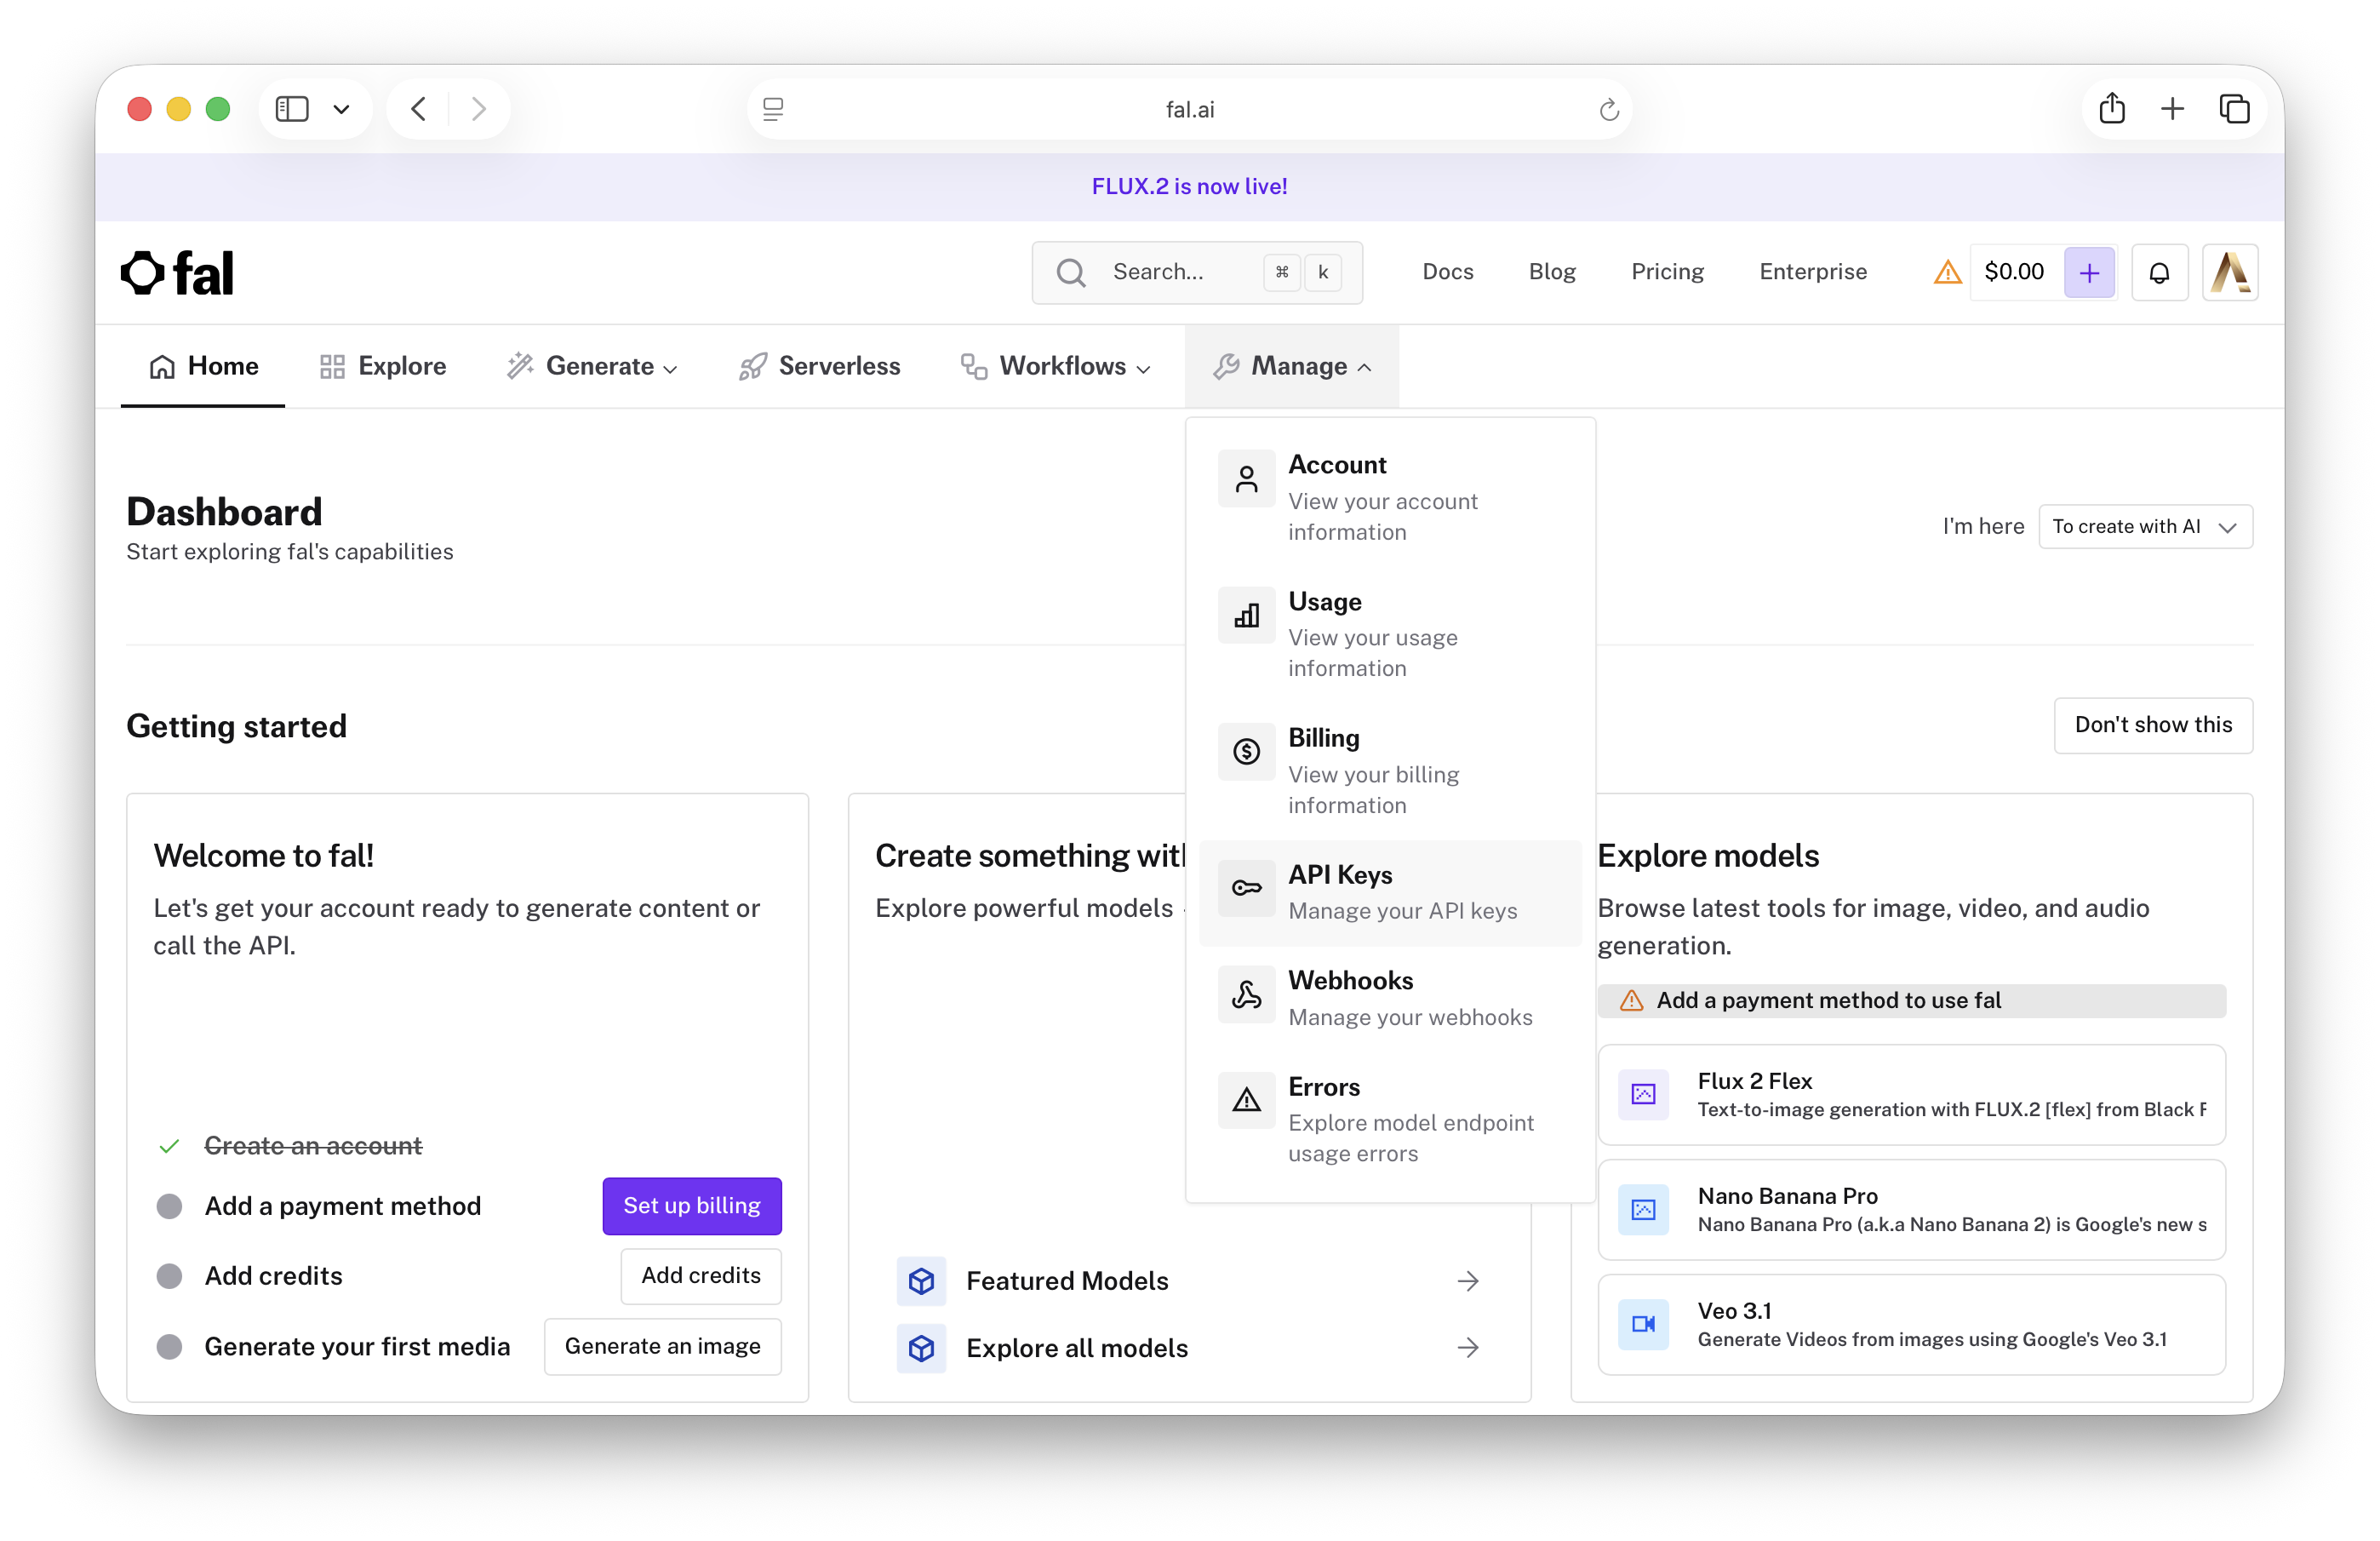Select Billing in the Manage menu

[x=1390, y=770]
